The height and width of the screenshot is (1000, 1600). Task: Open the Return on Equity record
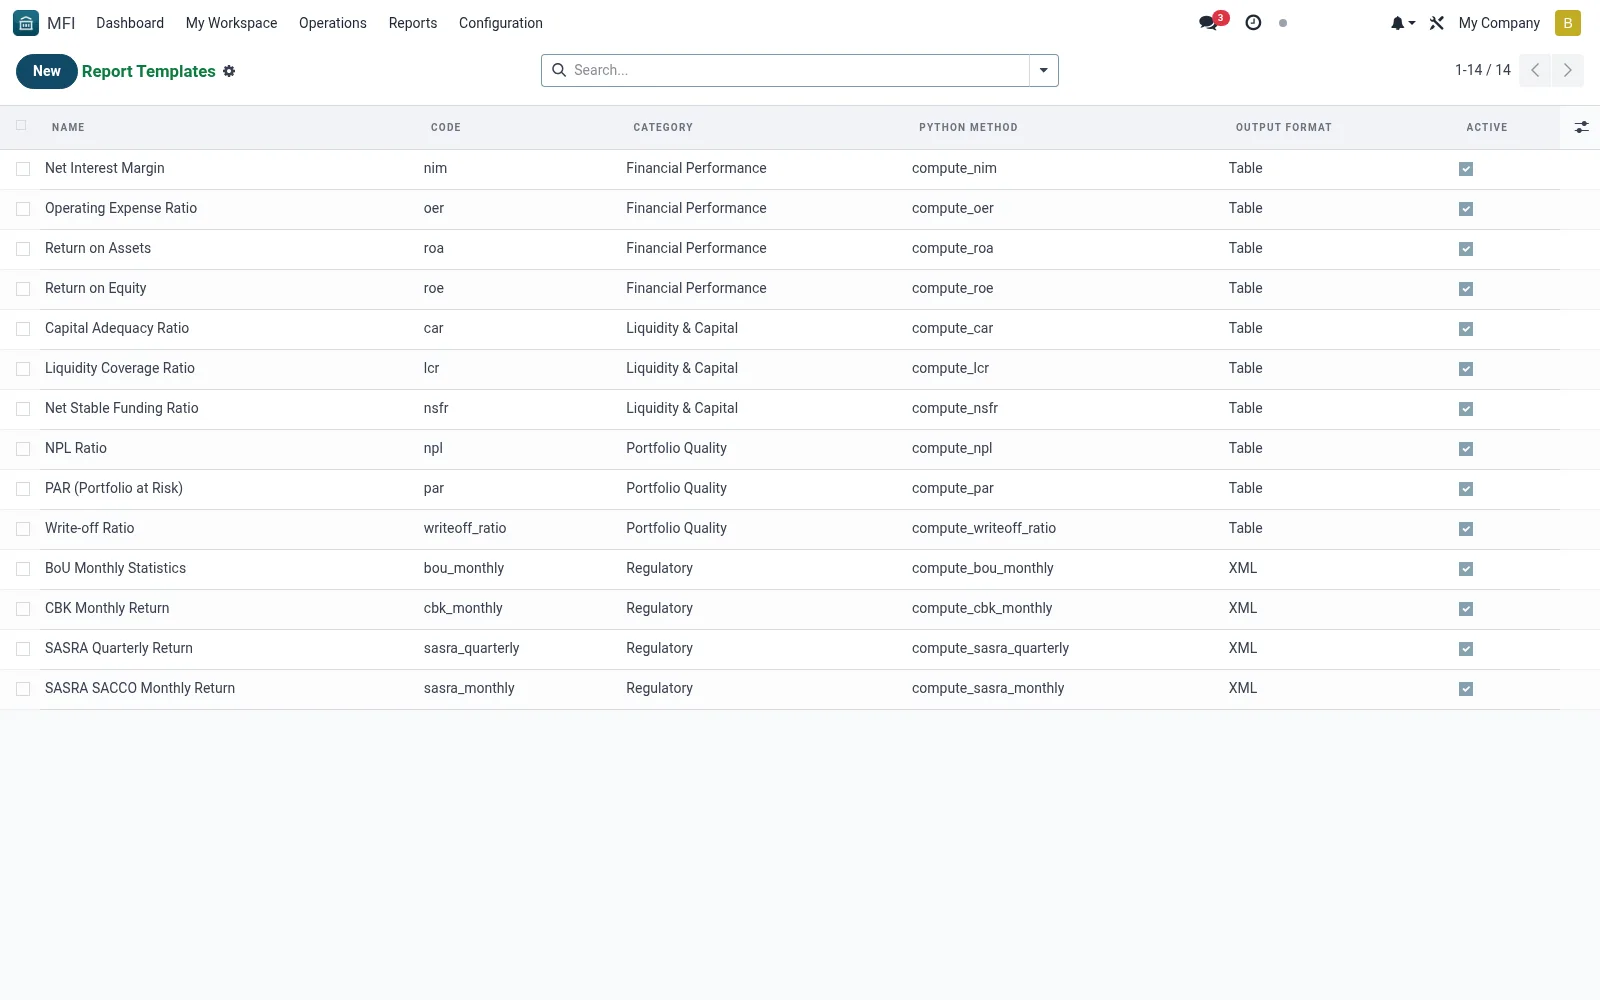pos(96,288)
